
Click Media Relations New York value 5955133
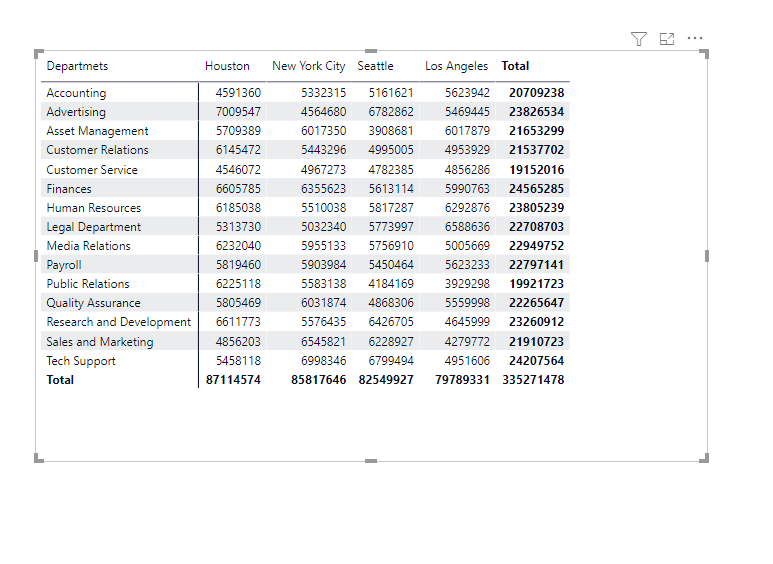coord(323,246)
